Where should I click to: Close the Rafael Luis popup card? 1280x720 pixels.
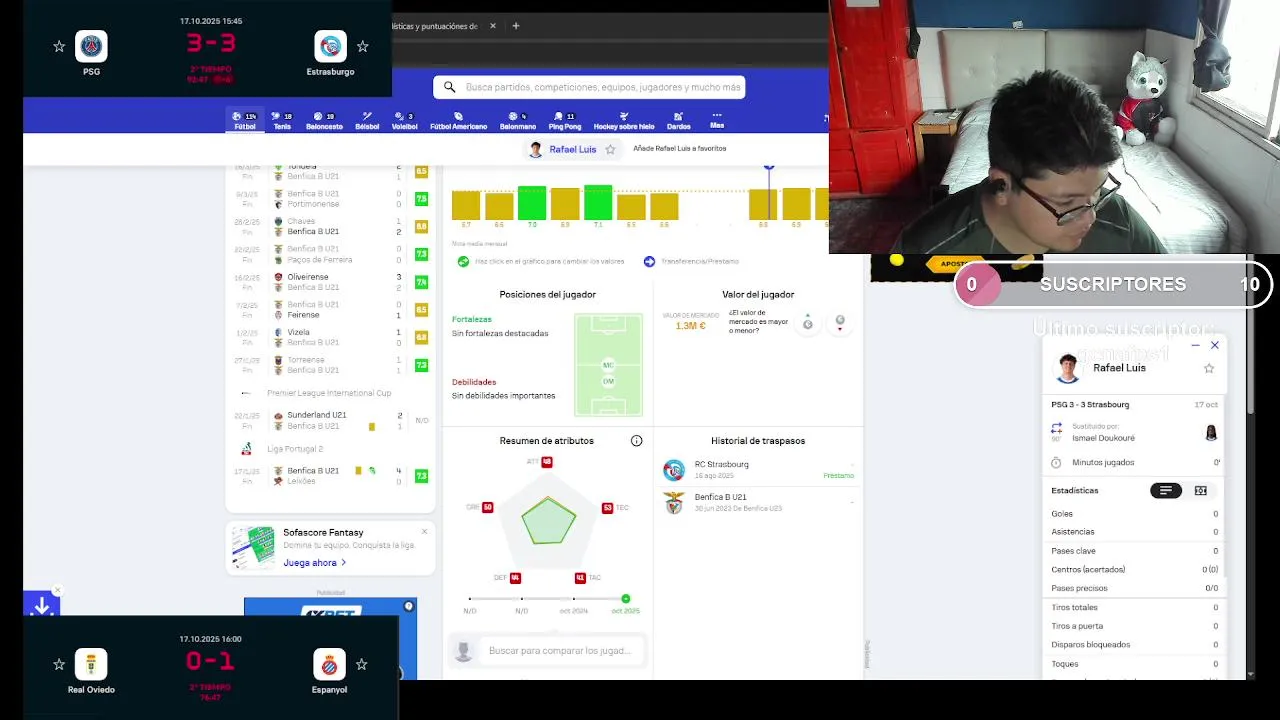1215,345
